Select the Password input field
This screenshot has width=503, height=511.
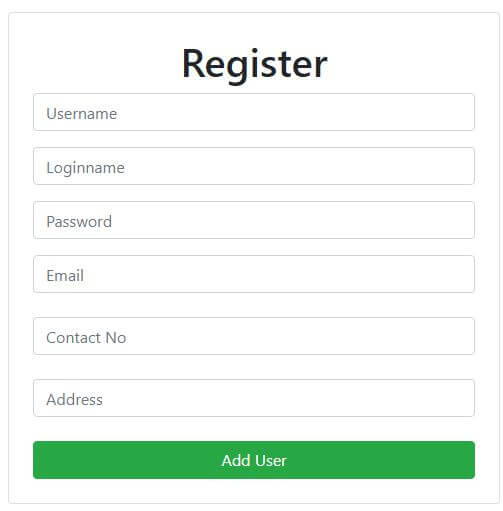[x=254, y=220]
